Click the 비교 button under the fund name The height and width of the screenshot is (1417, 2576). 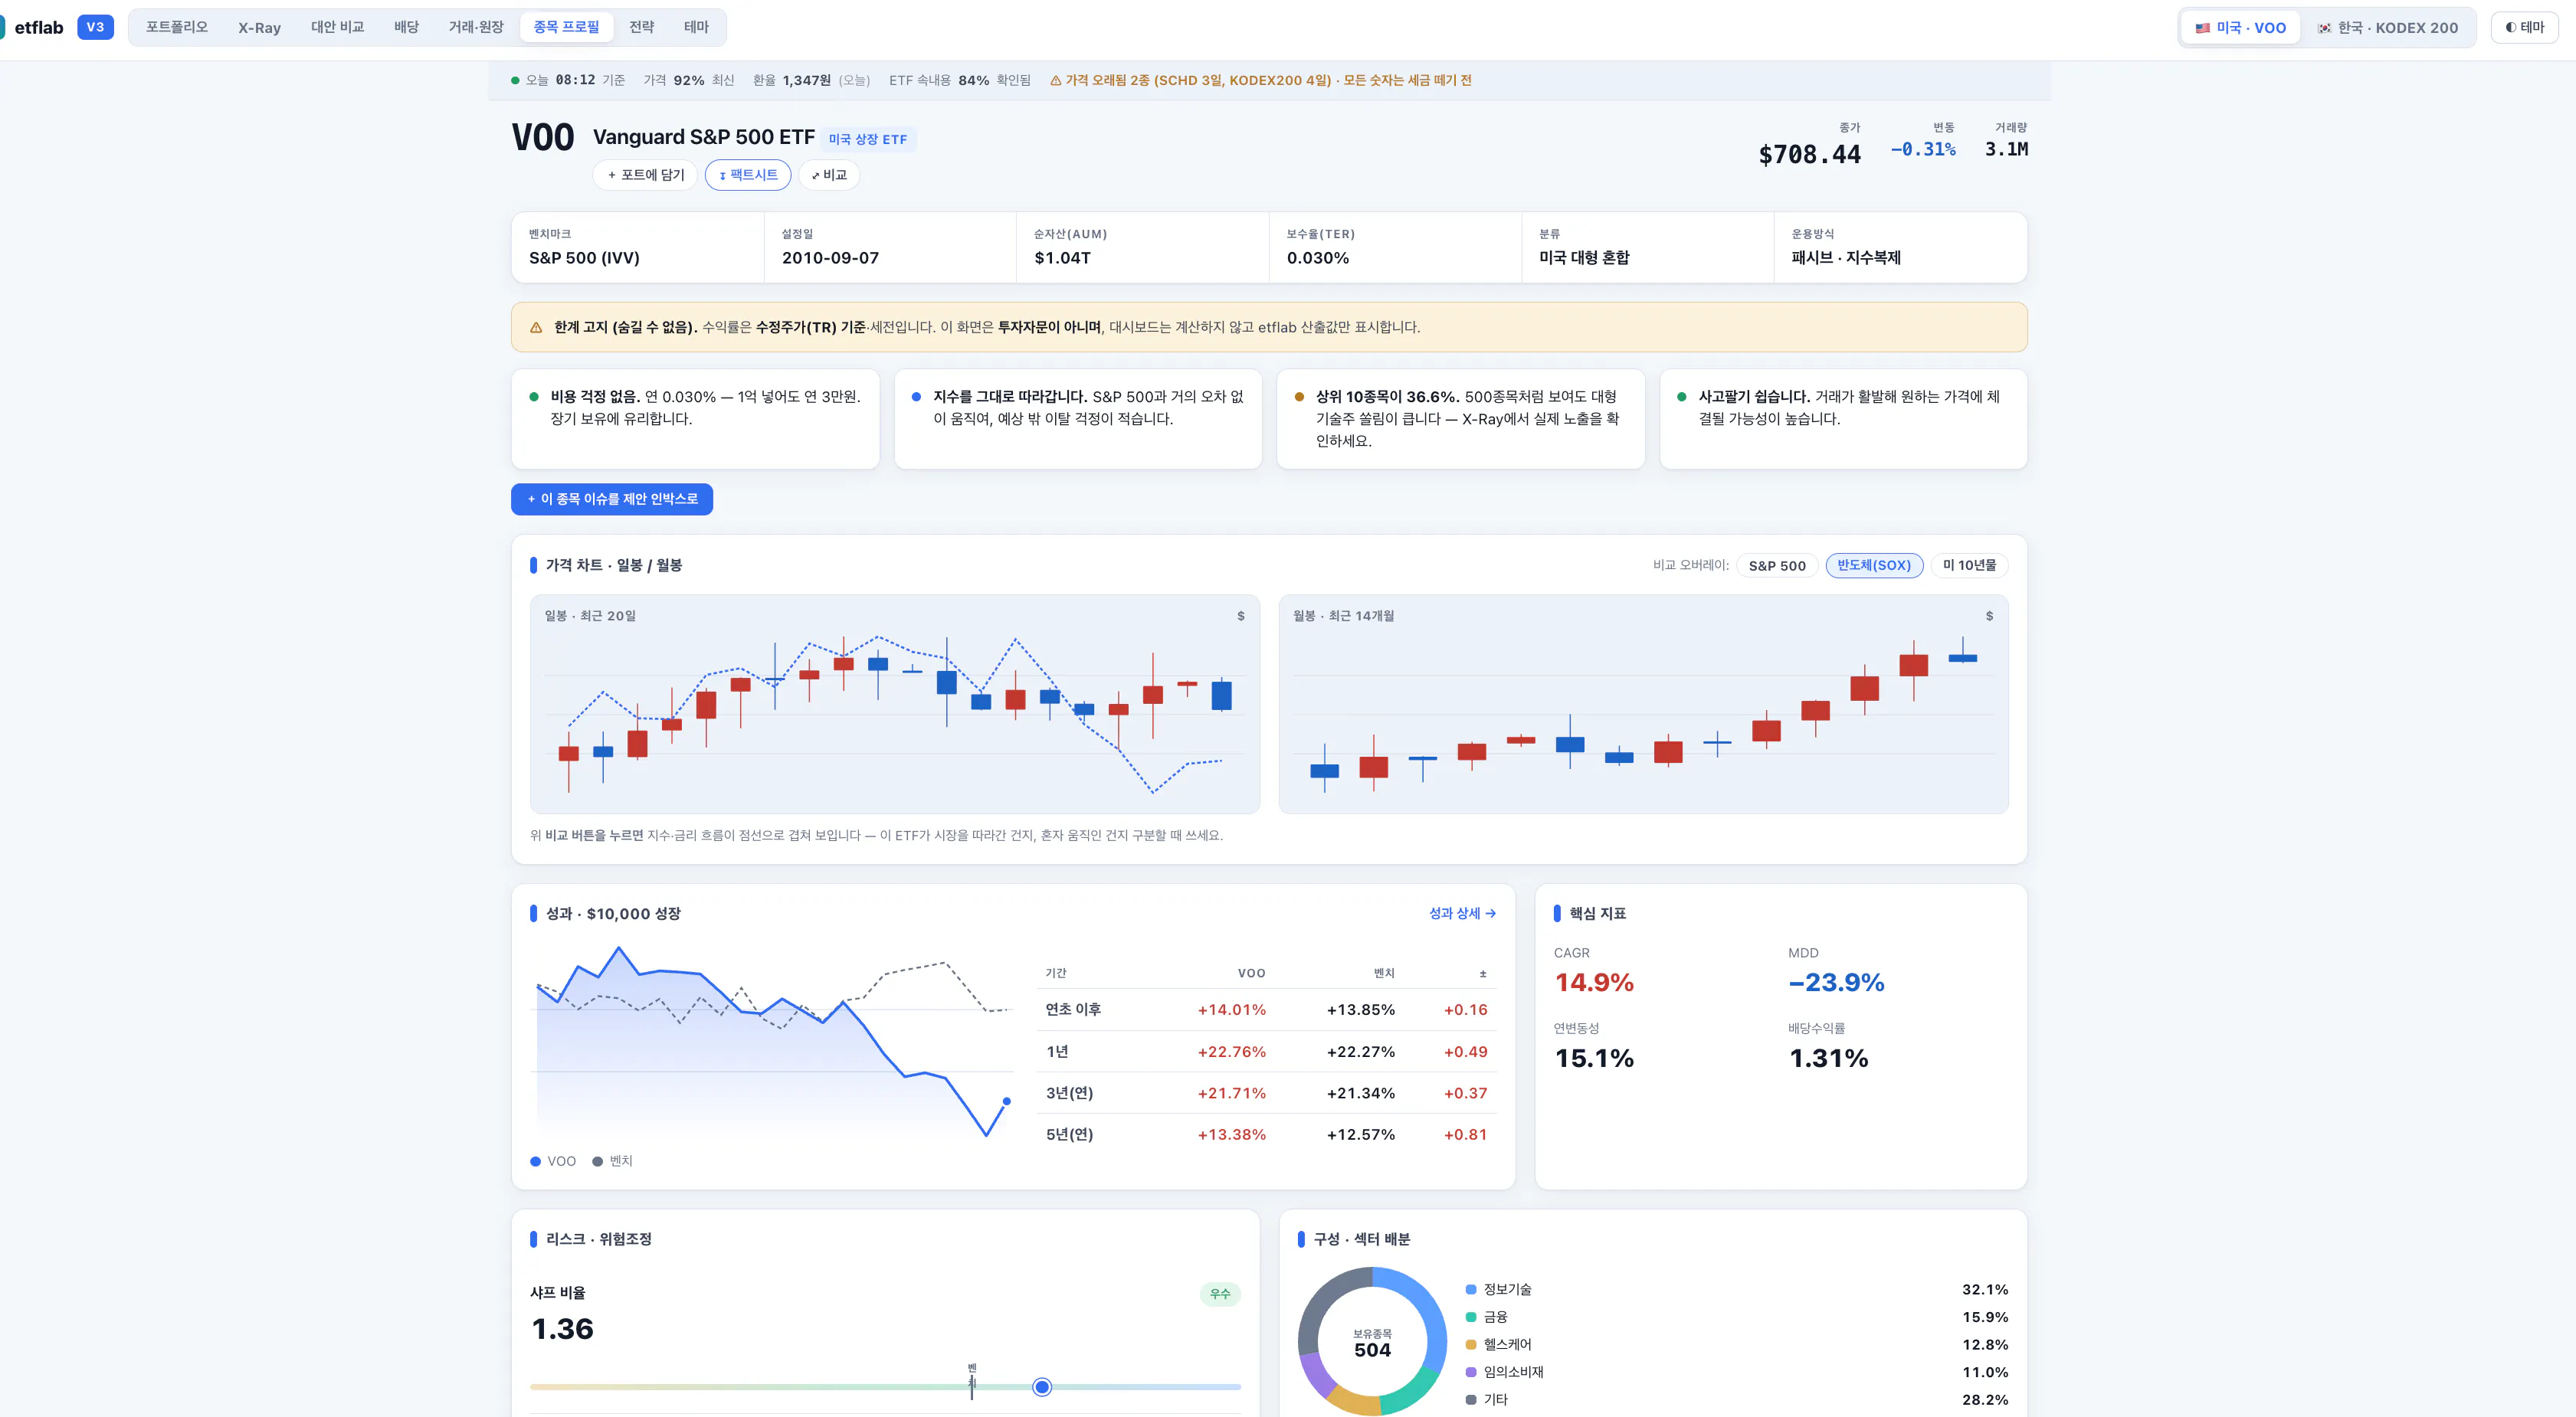(x=829, y=175)
